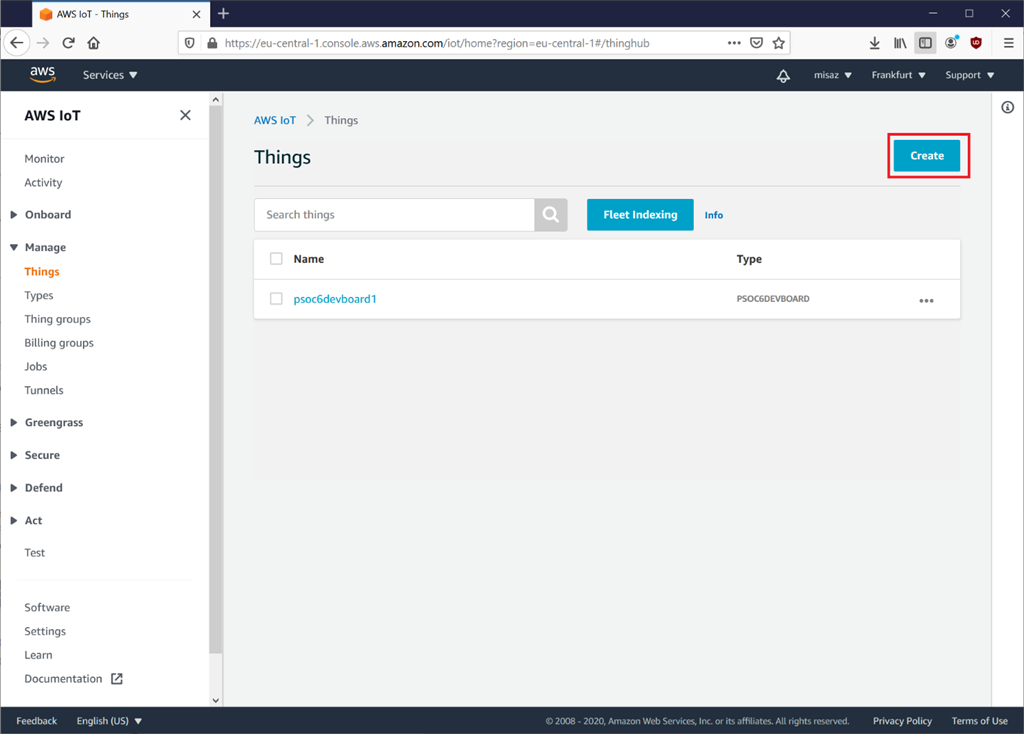This screenshot has height=734, width=1024.
Task: Open the Firefox hamburger menu
Action: pyautogui.click(x=1008, y=43)
